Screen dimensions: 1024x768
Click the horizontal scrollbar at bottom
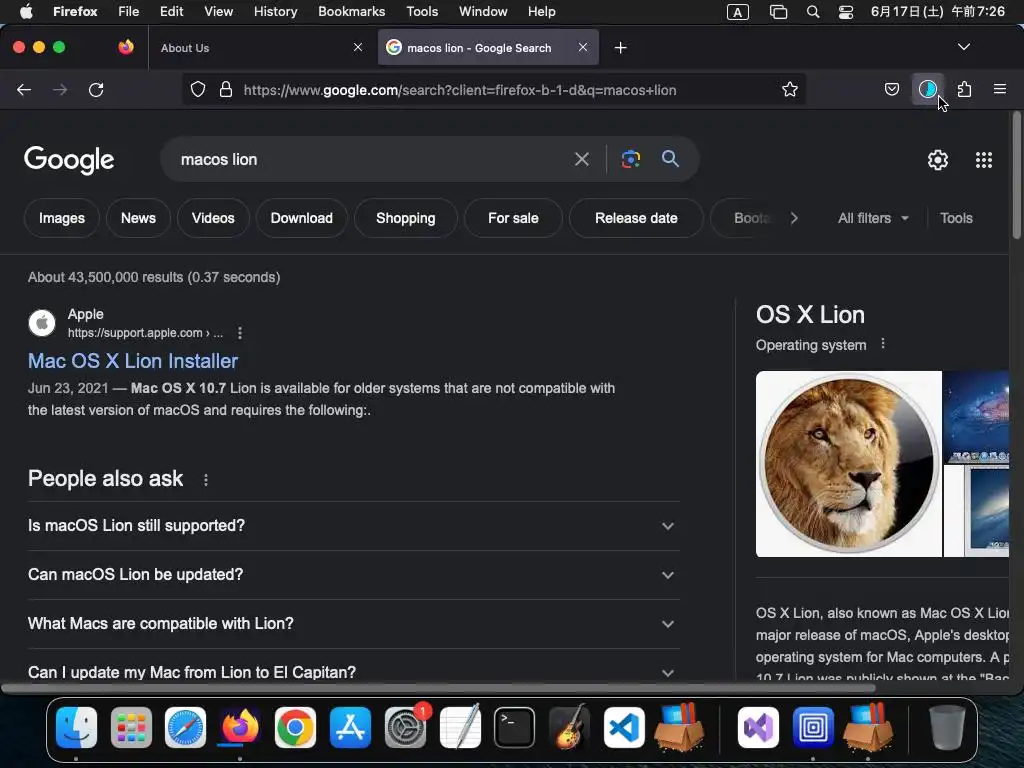coord(438,688)
